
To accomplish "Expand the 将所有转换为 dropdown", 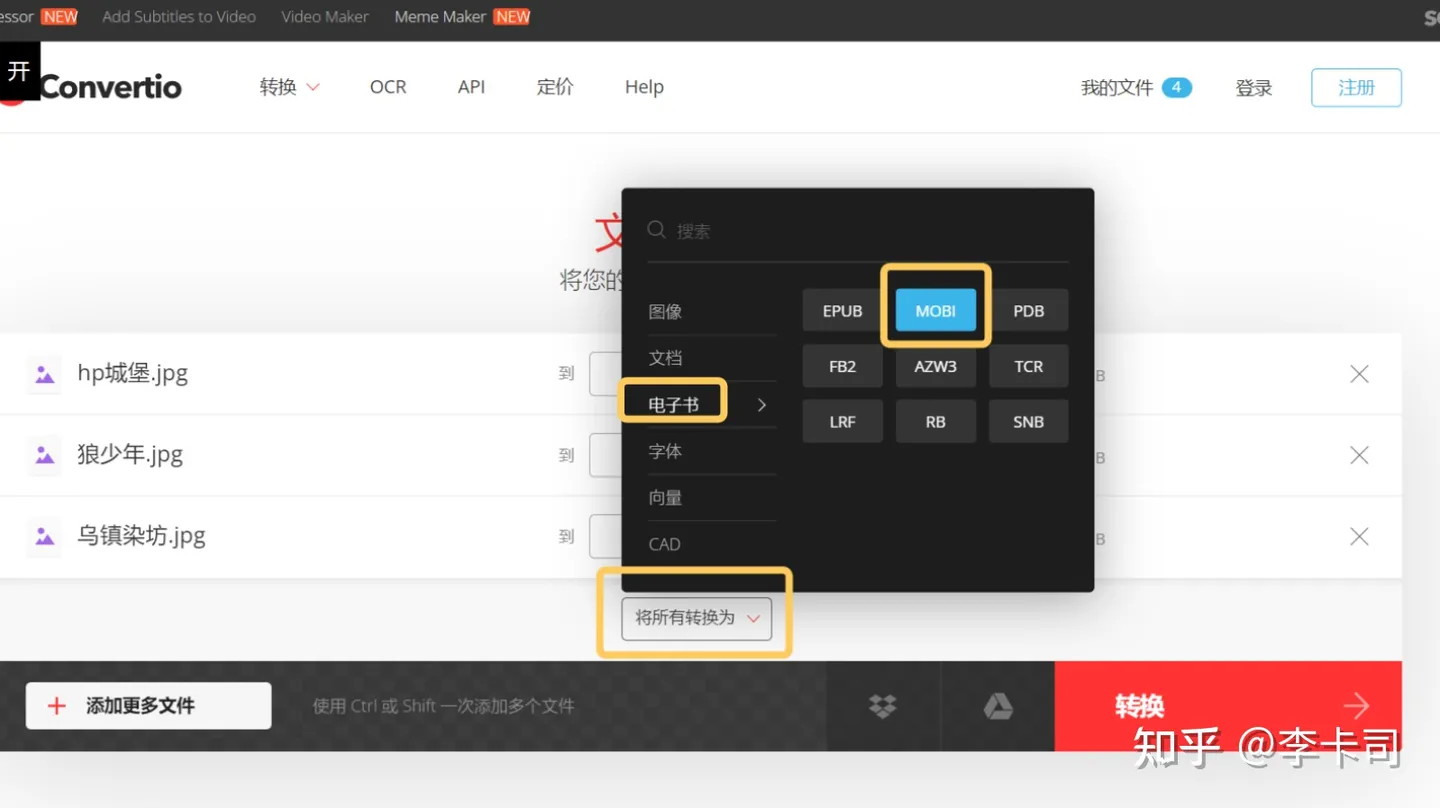I will pyautogui.click(x=696, y=618).
